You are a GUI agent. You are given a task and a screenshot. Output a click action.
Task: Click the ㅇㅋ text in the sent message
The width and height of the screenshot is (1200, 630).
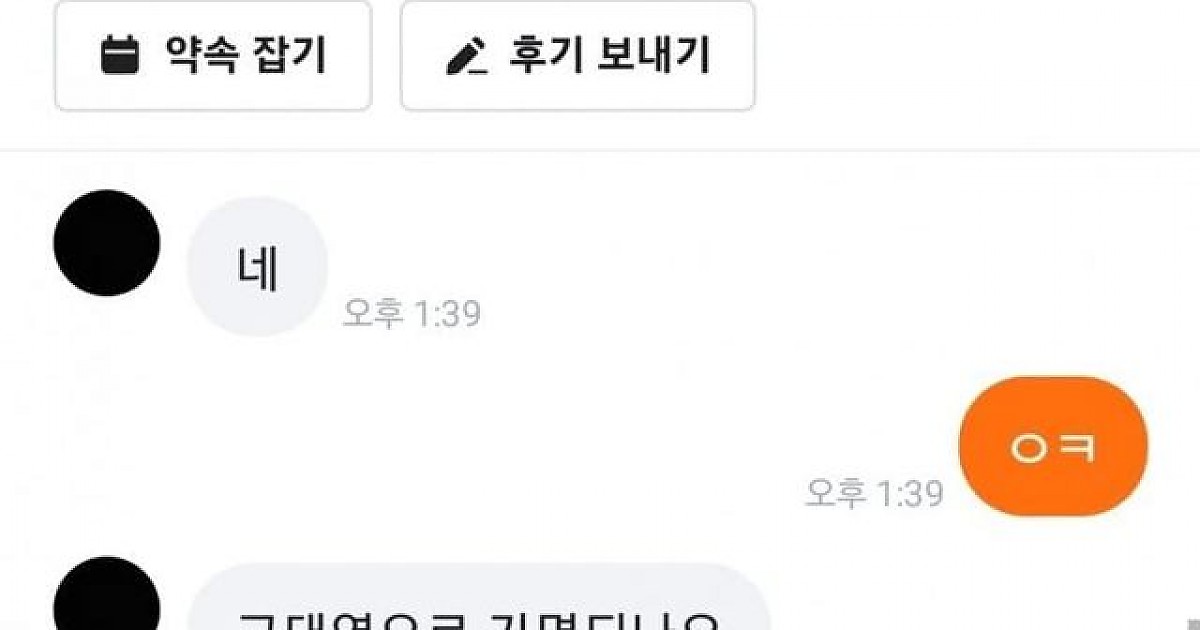(x=1053, y=448)
